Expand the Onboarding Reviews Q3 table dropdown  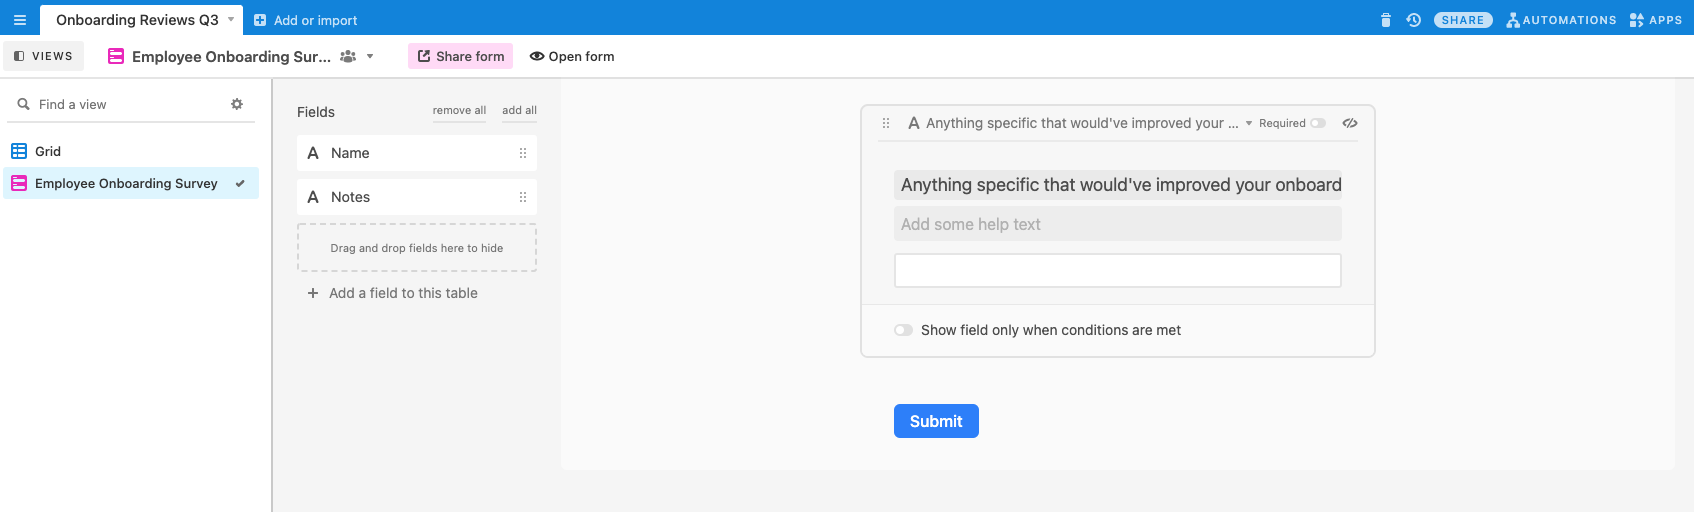click(231, 20)
